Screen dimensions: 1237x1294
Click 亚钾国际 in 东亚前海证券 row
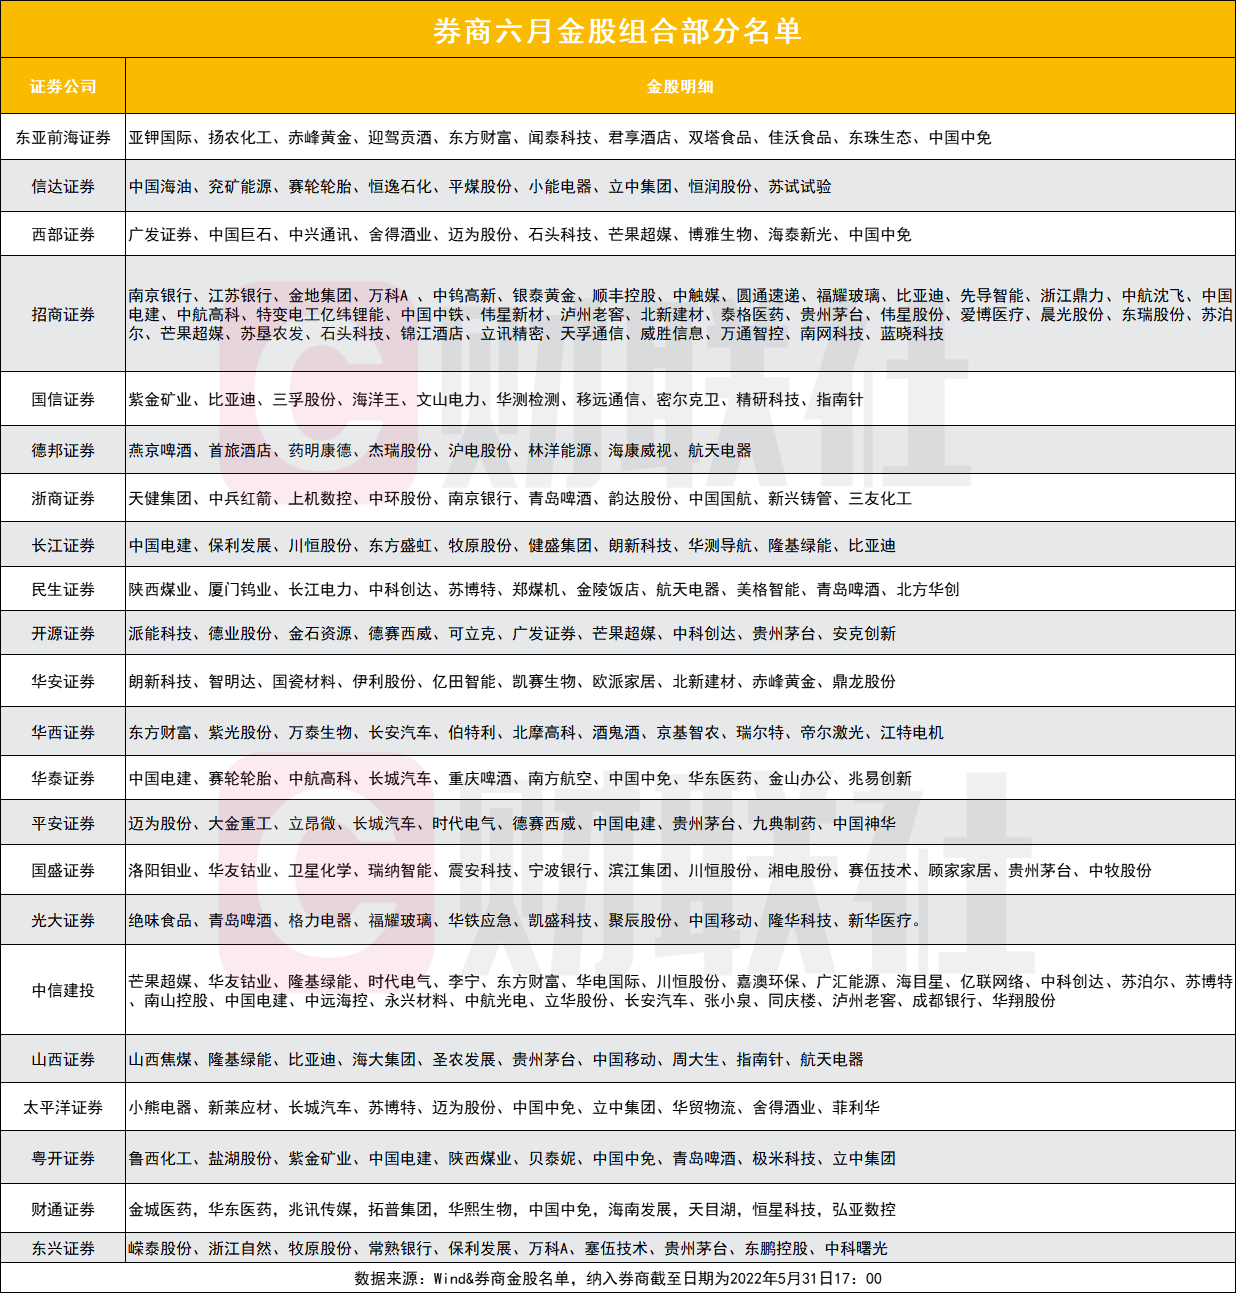[x=160, y=138]
